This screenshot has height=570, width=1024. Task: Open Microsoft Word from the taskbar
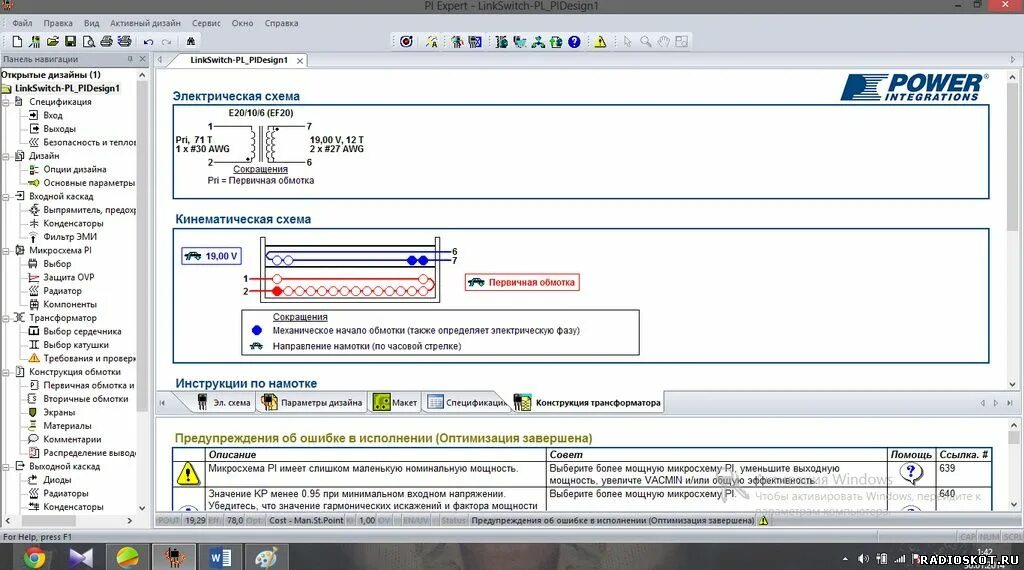click(x=221, y=558)
